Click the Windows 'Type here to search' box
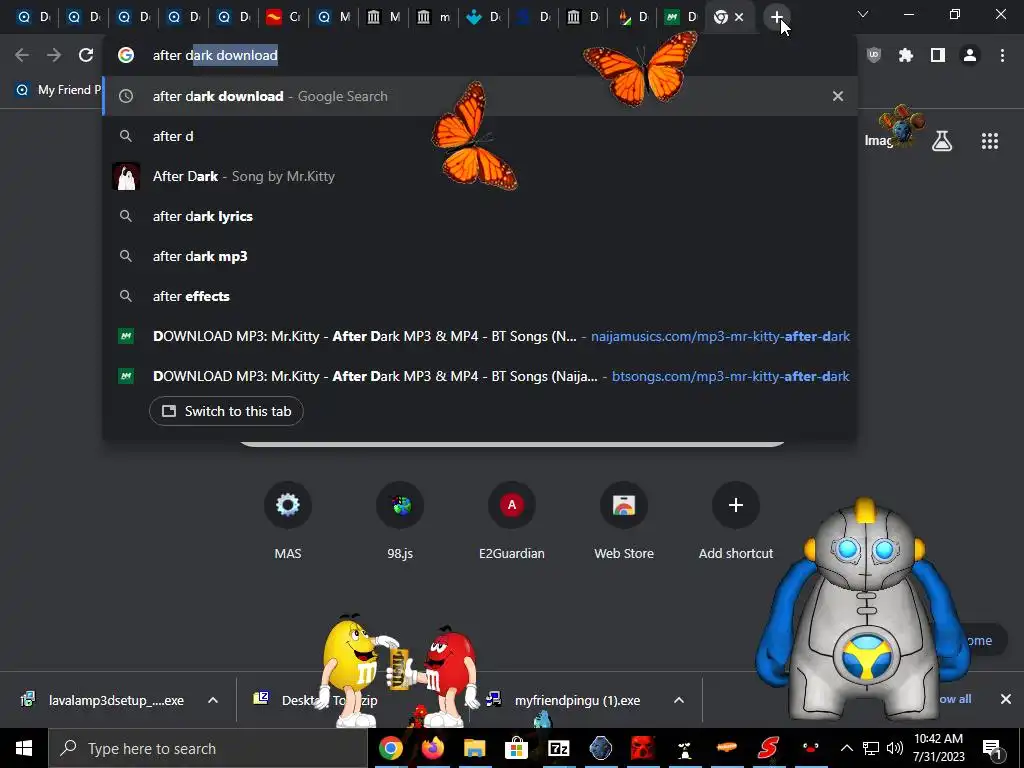Screen dimensions: 1024x768 pos(209,748)
